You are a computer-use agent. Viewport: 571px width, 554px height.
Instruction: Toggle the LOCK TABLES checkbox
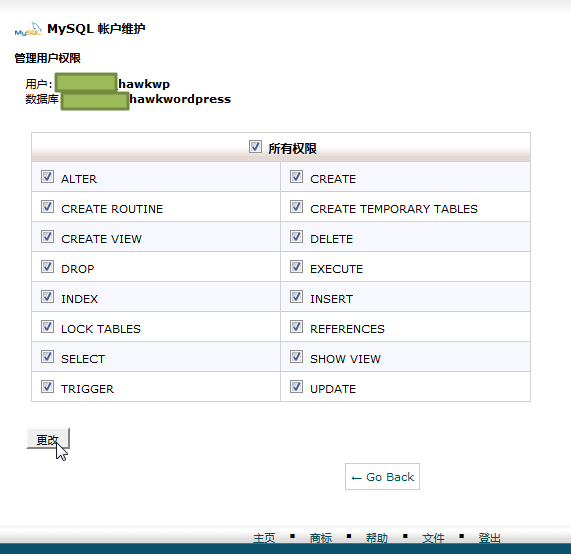click(x=47, y=327)
